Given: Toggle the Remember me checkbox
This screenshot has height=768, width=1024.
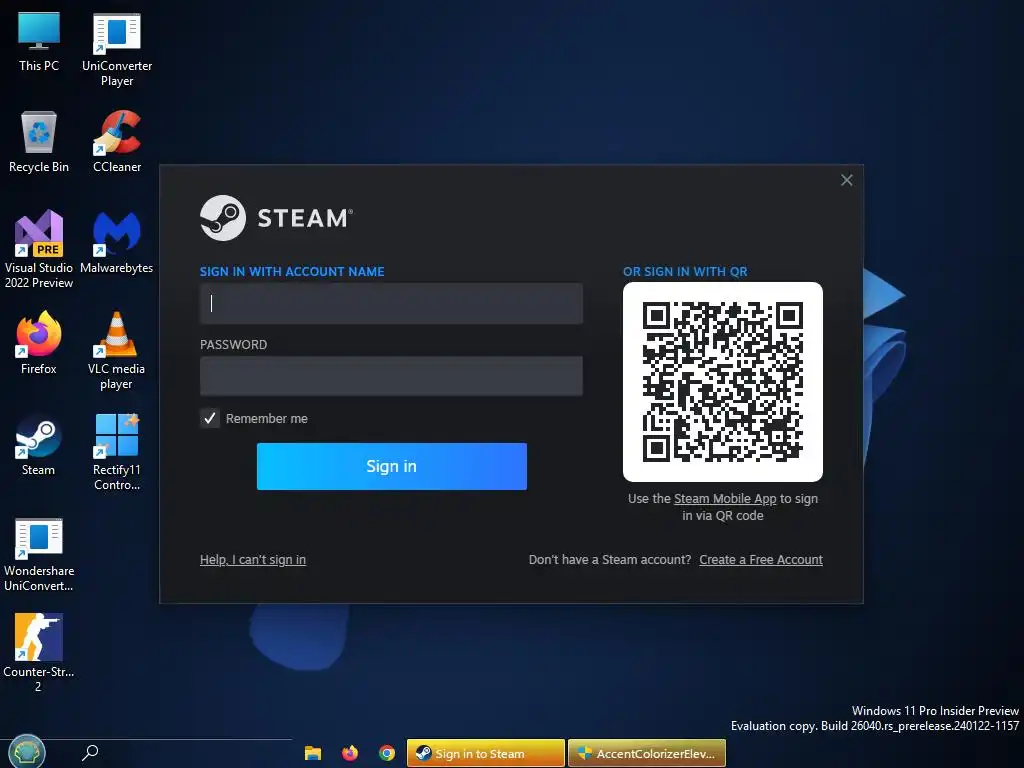Looking at the screenshot, I should [210, 418].
